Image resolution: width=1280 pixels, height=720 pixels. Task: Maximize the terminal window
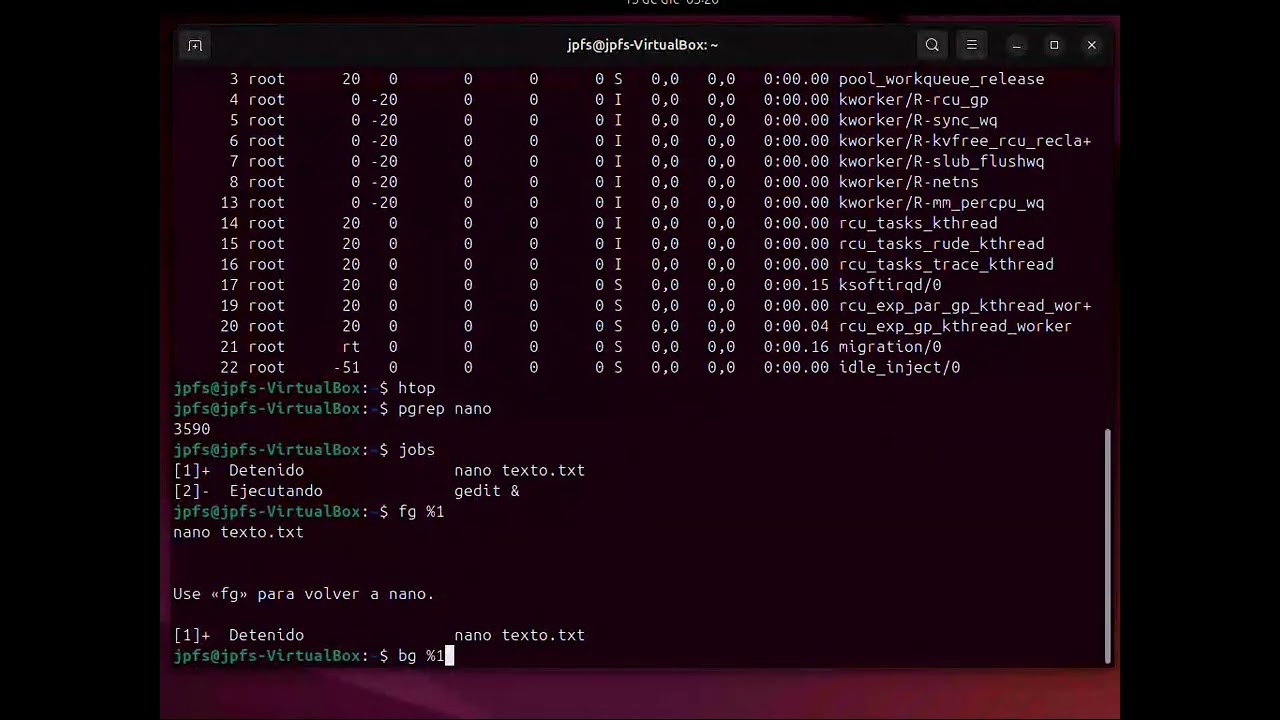point(1054,45)
